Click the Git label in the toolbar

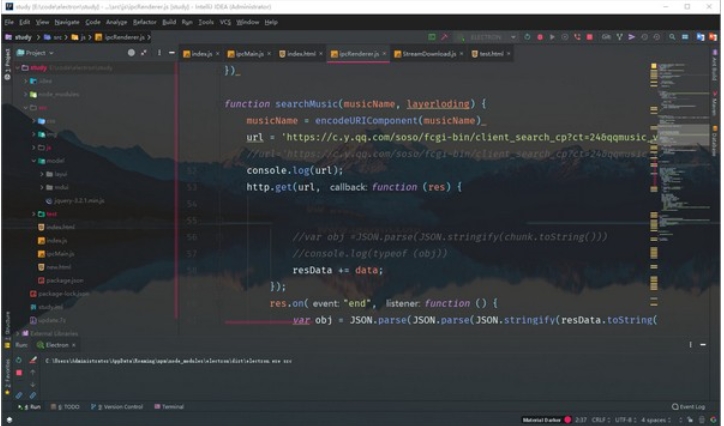[606, 37]
